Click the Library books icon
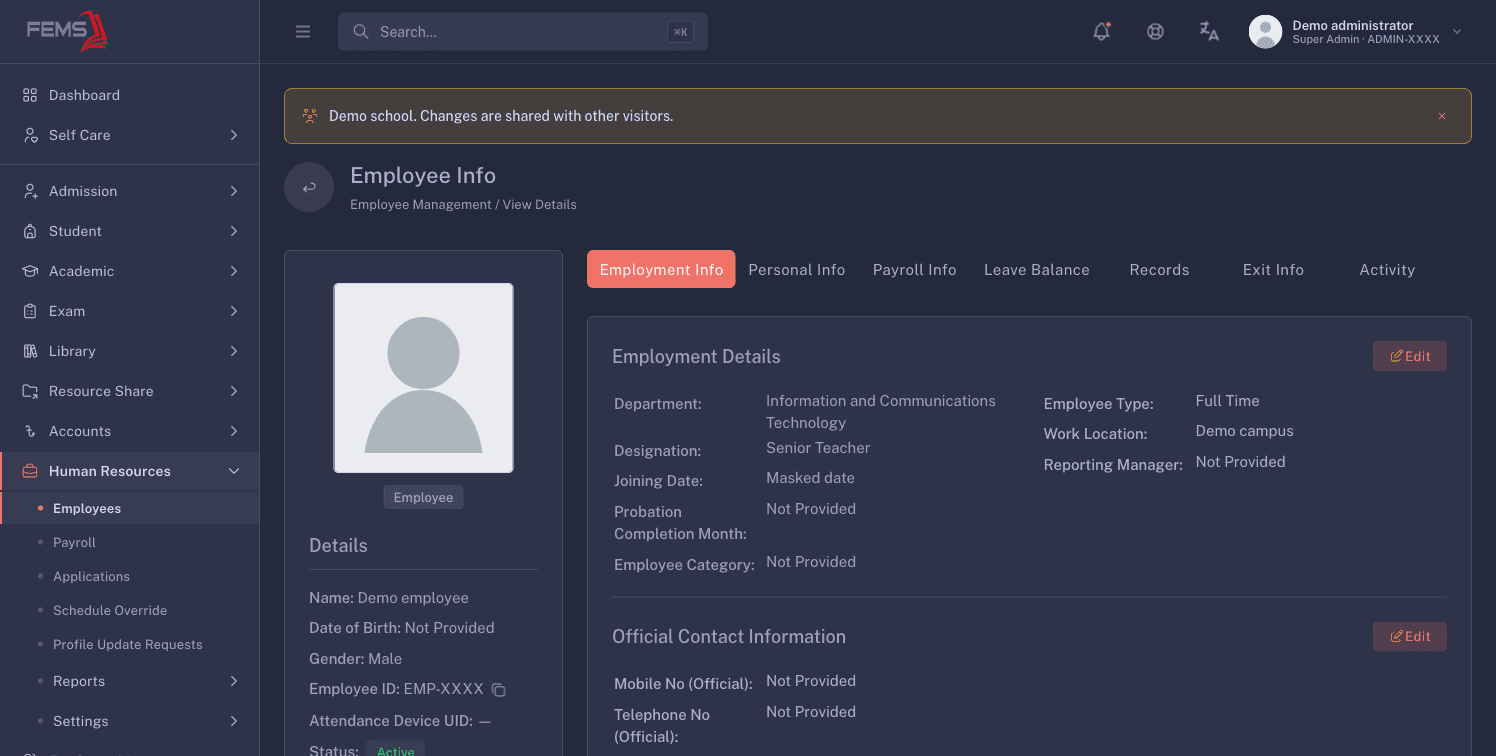Screen dimensions: 1496x756 click(x=30, y=351)
